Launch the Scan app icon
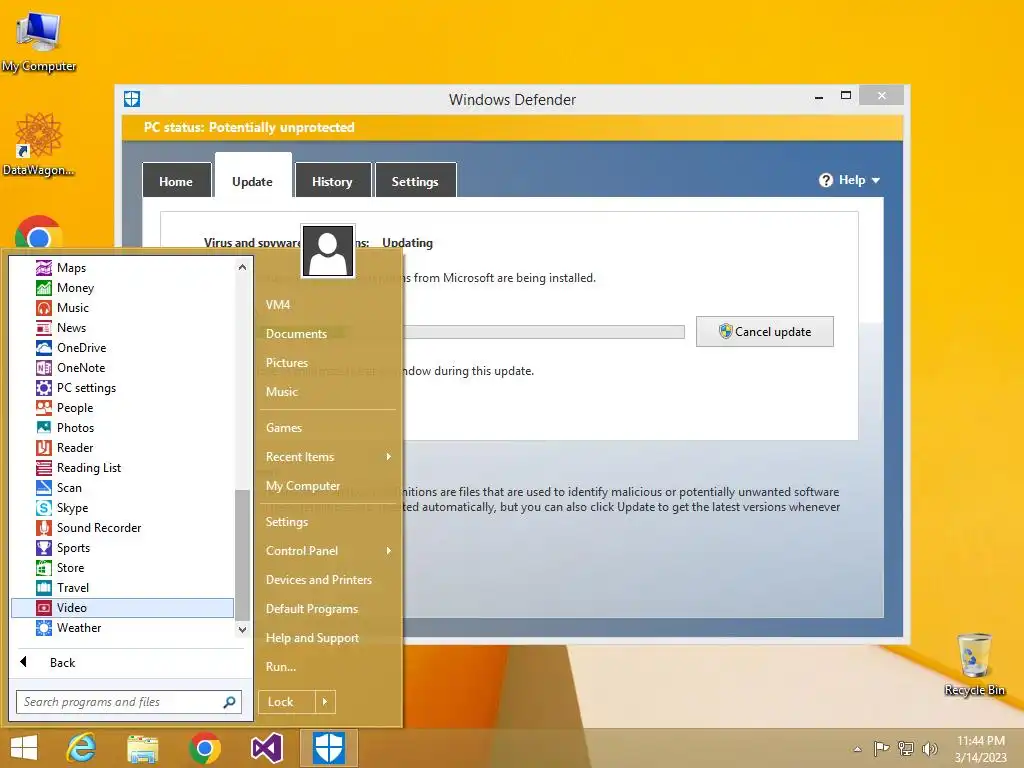The width and height of the screenshot is (1024, 768). coord(44,488)
